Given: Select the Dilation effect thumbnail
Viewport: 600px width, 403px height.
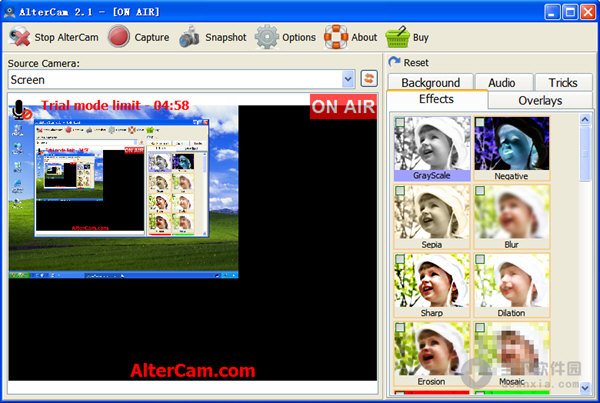Looking at the screenshot, I should tap(512, 286).
